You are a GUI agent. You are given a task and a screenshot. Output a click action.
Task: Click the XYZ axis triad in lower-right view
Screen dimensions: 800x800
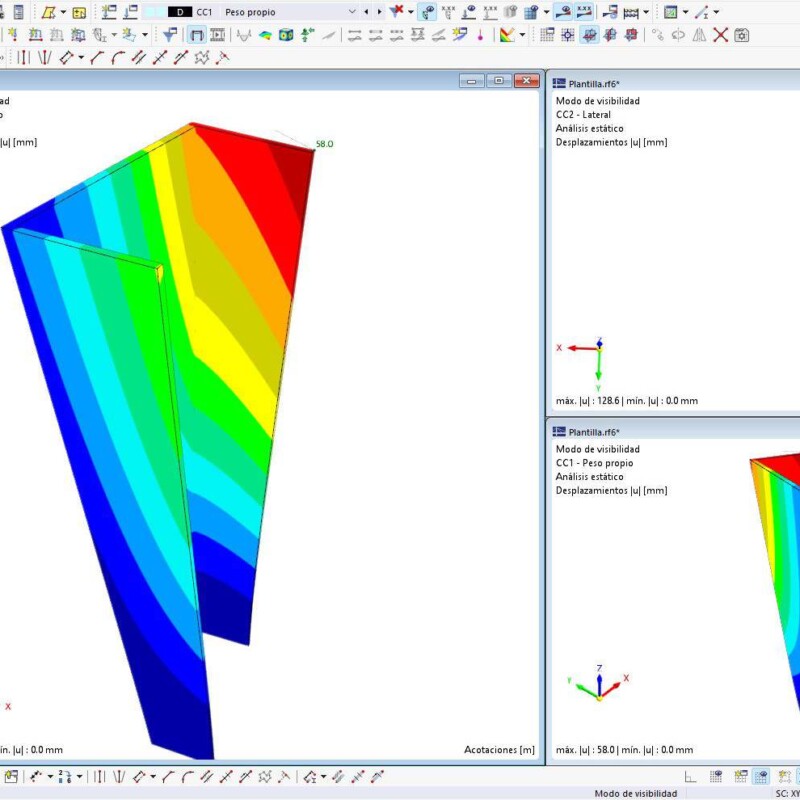[599, 683]
